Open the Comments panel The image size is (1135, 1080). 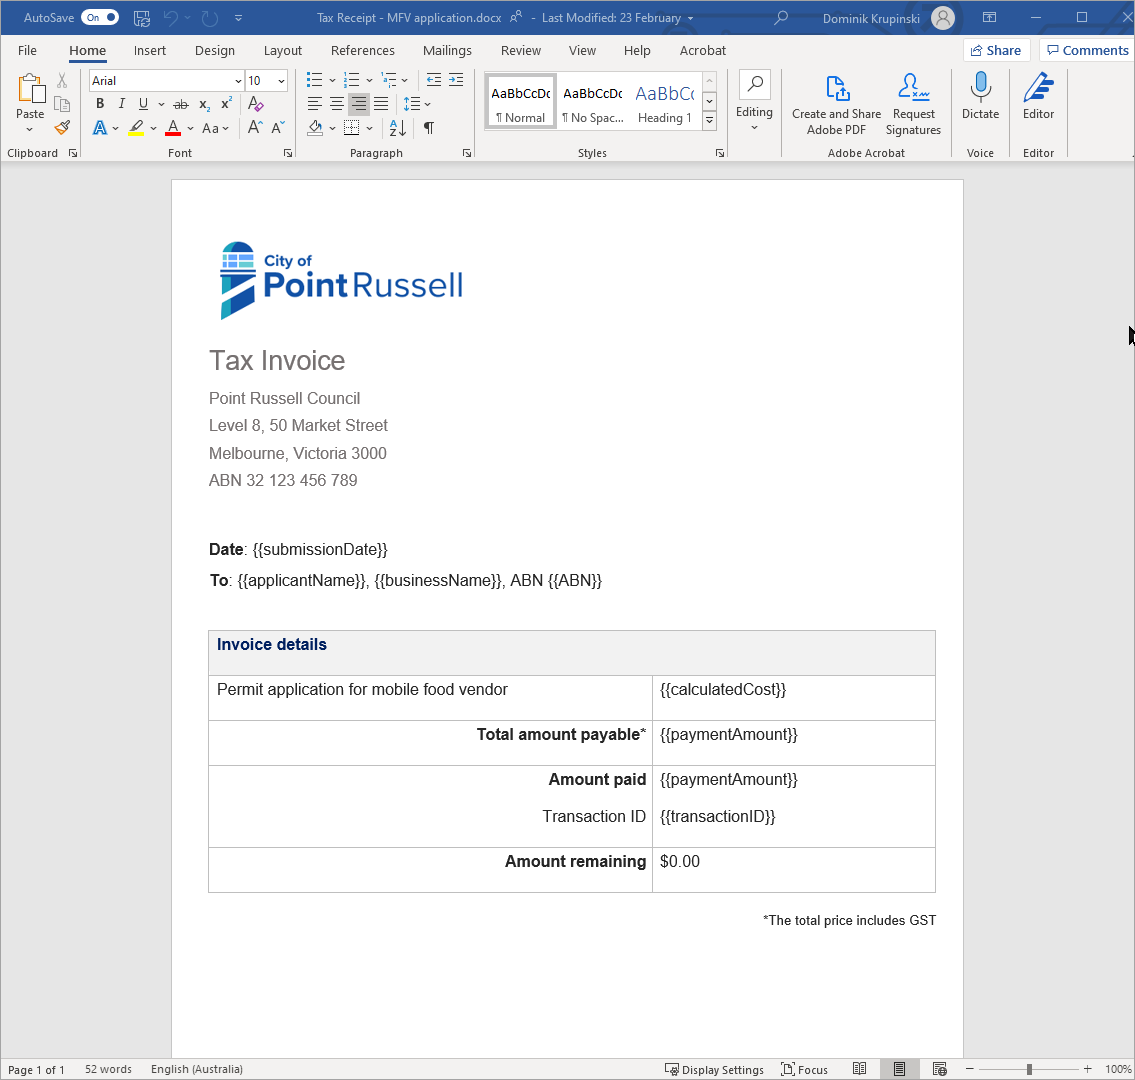1086,49
